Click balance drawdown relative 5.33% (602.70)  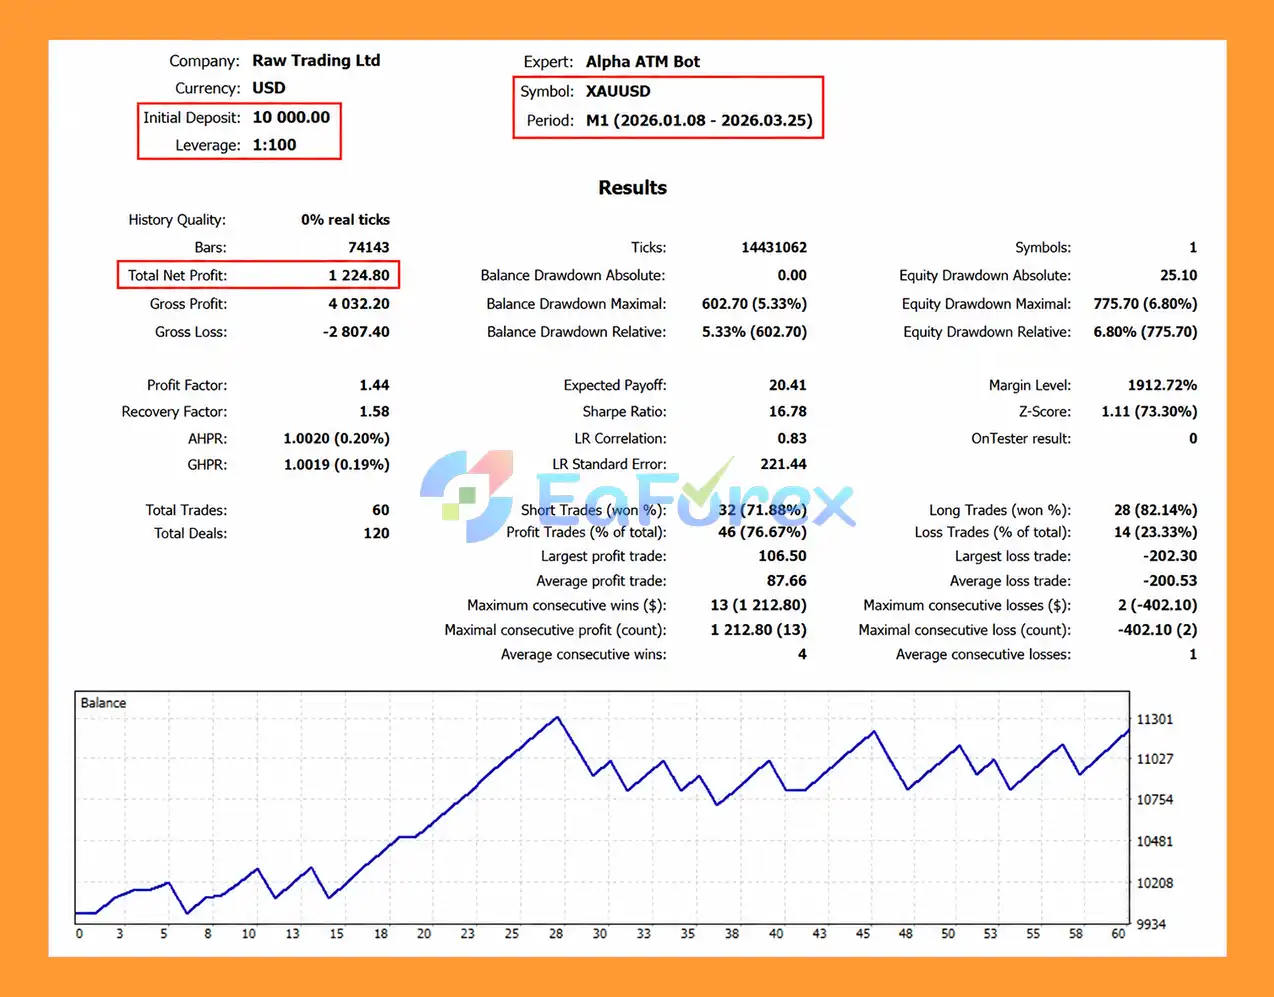click(x=754, y=331)
